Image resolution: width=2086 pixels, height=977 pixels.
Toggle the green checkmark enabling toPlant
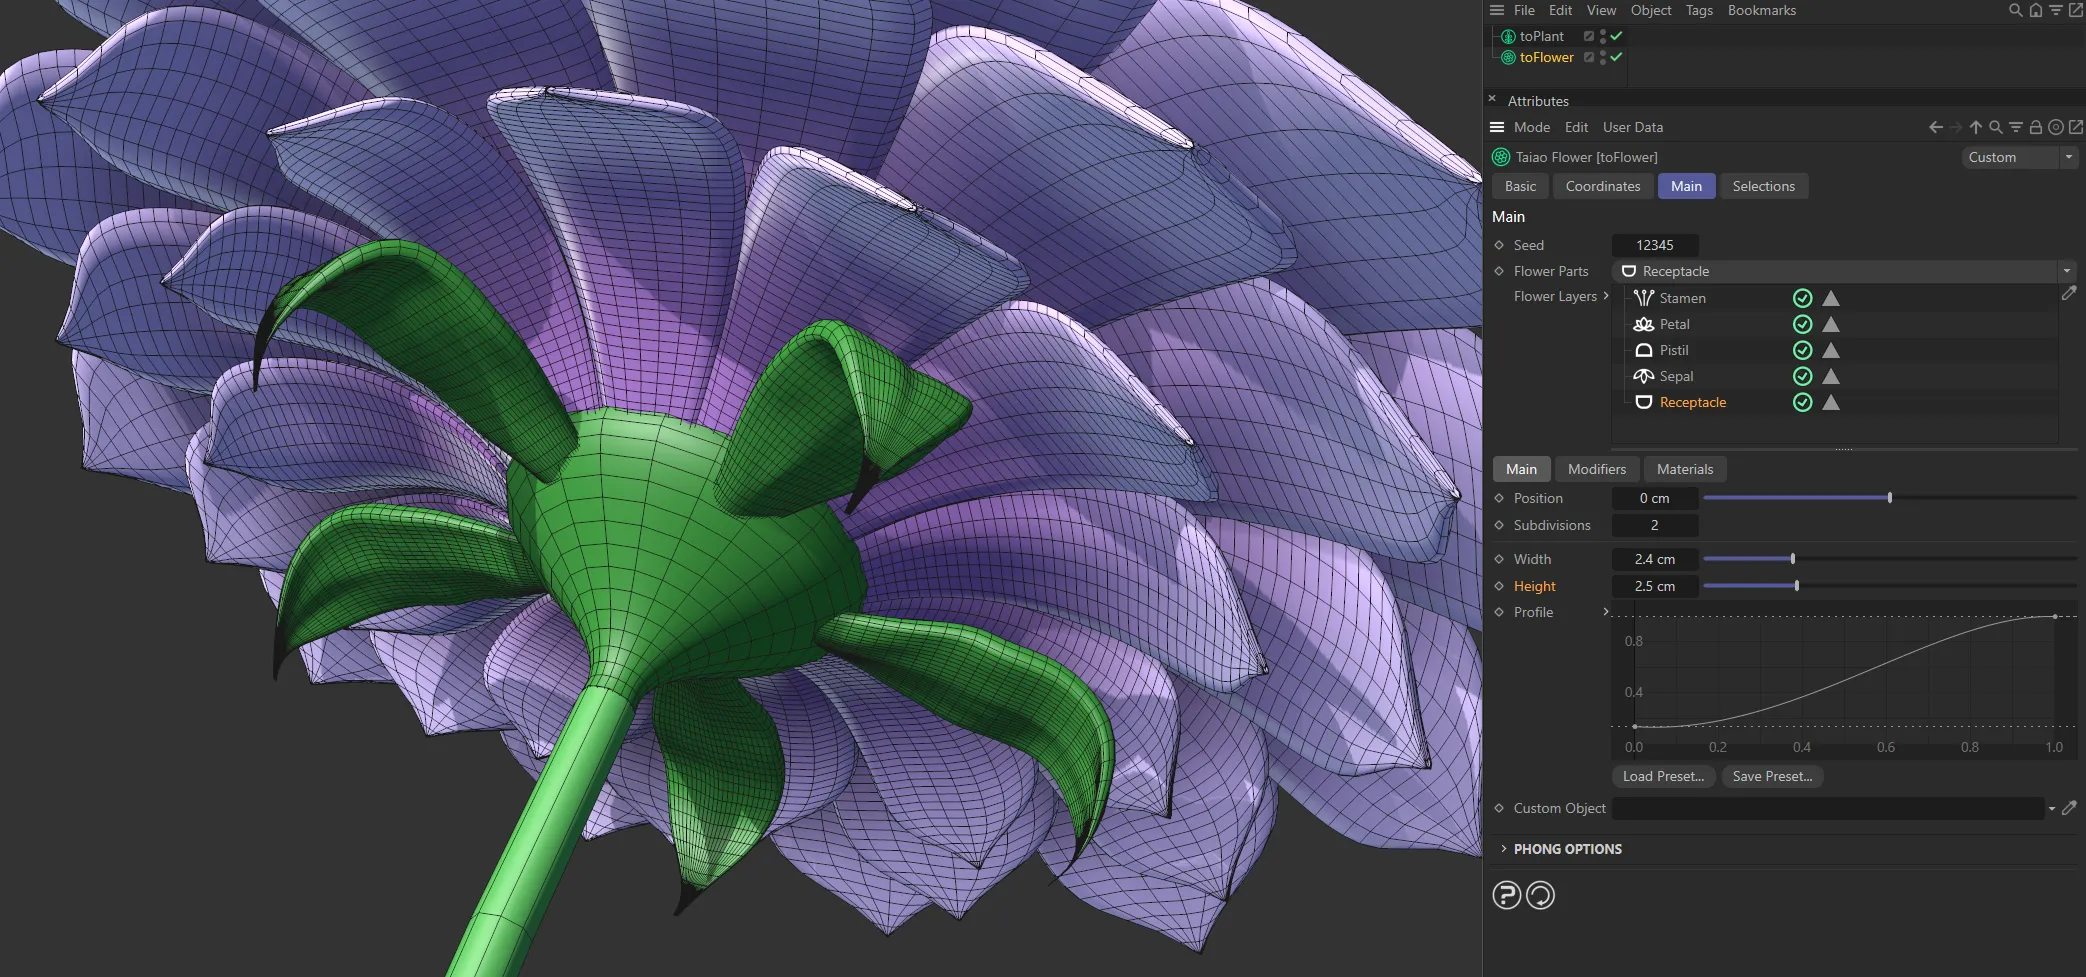pos(1615,35)
